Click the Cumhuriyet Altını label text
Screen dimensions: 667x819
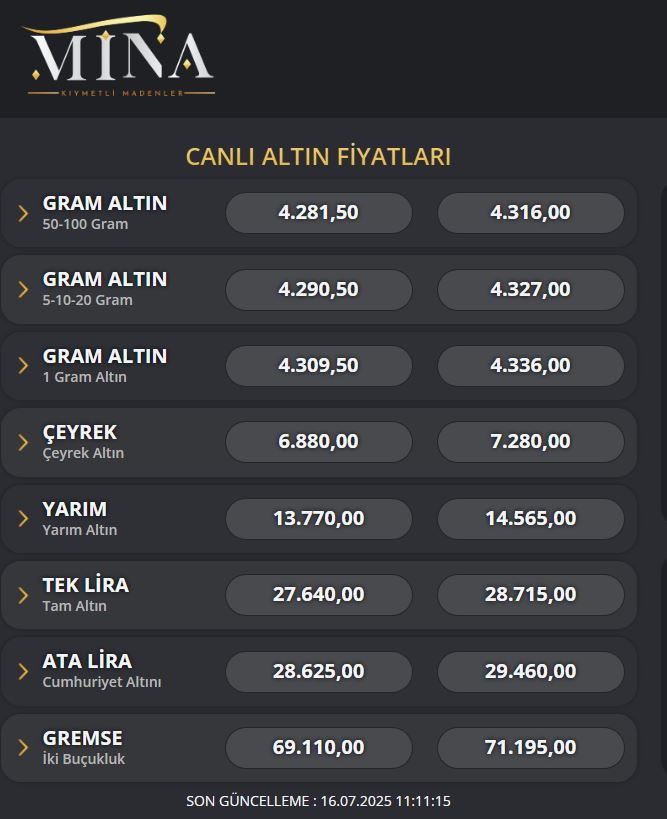tap(102, 681)
